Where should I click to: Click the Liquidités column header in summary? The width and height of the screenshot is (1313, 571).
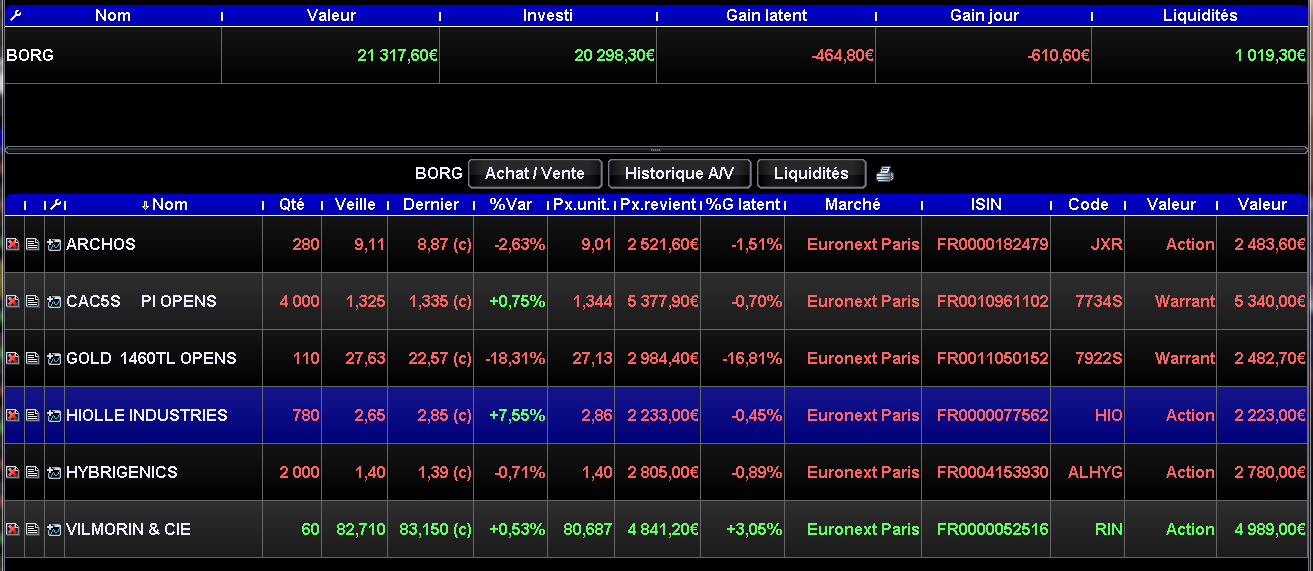pos(1201,16)
